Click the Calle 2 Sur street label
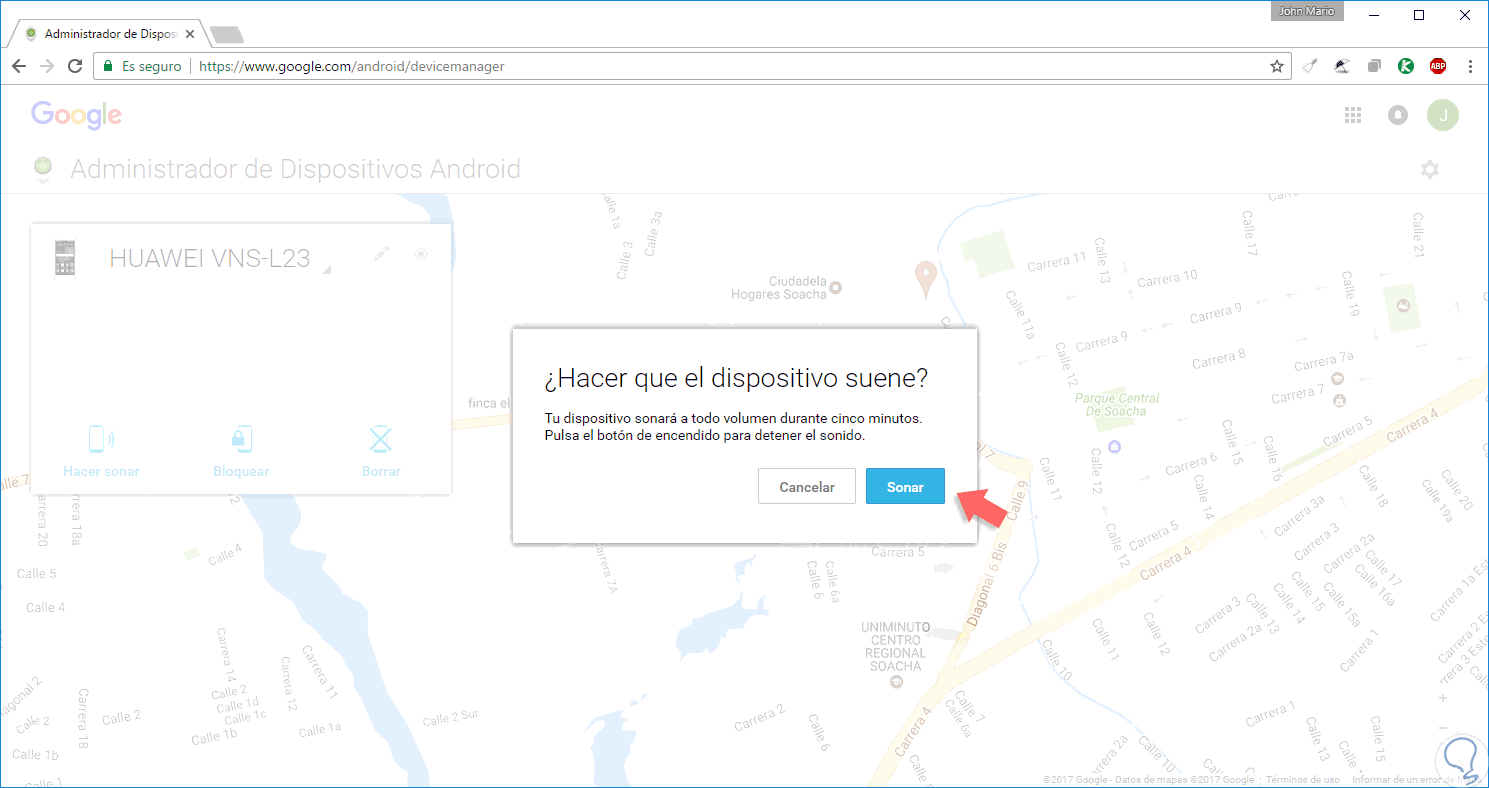 tap(450, 719)
